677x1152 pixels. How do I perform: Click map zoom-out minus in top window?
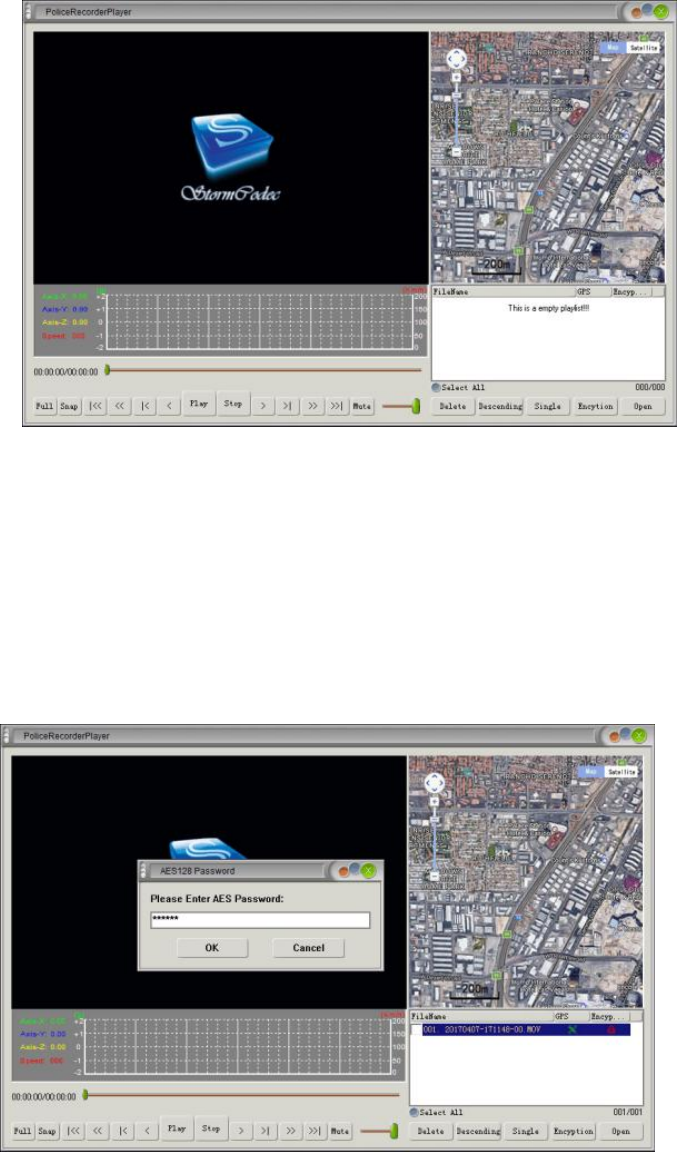click(456, 152)
